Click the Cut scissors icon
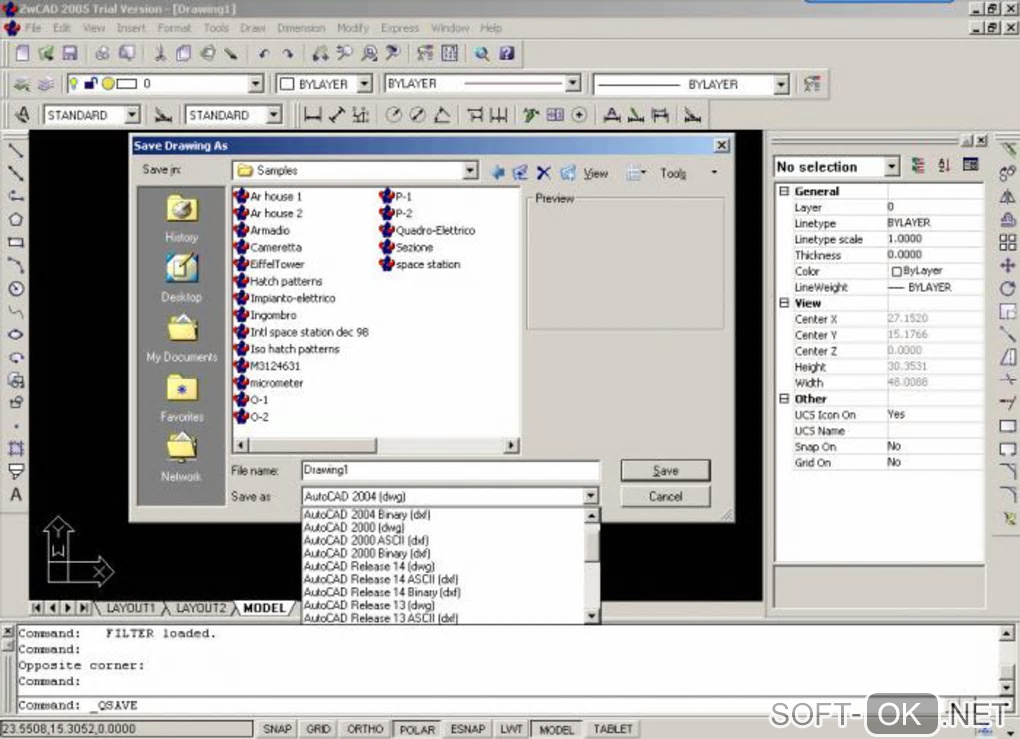Image resolution: width=1020 pixels, height=739 pixels. [x=159, y=53]
